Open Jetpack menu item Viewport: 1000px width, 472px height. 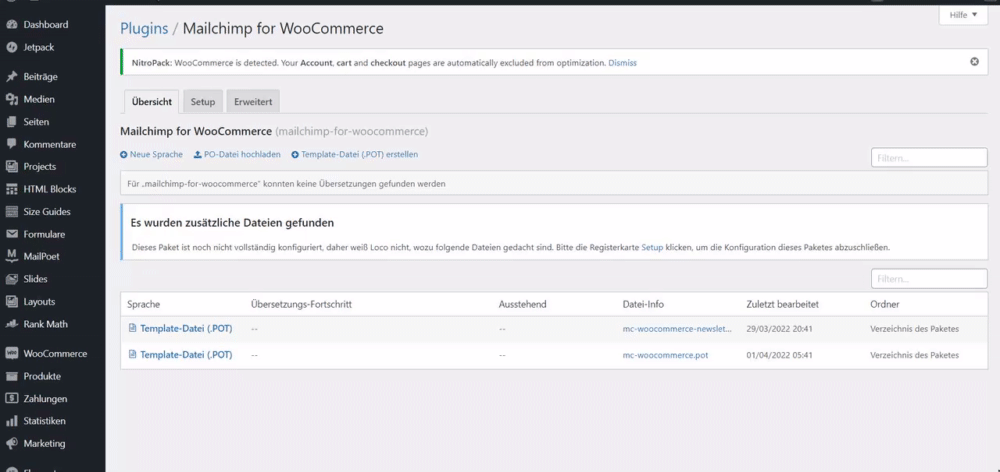[x=39, y=47]
